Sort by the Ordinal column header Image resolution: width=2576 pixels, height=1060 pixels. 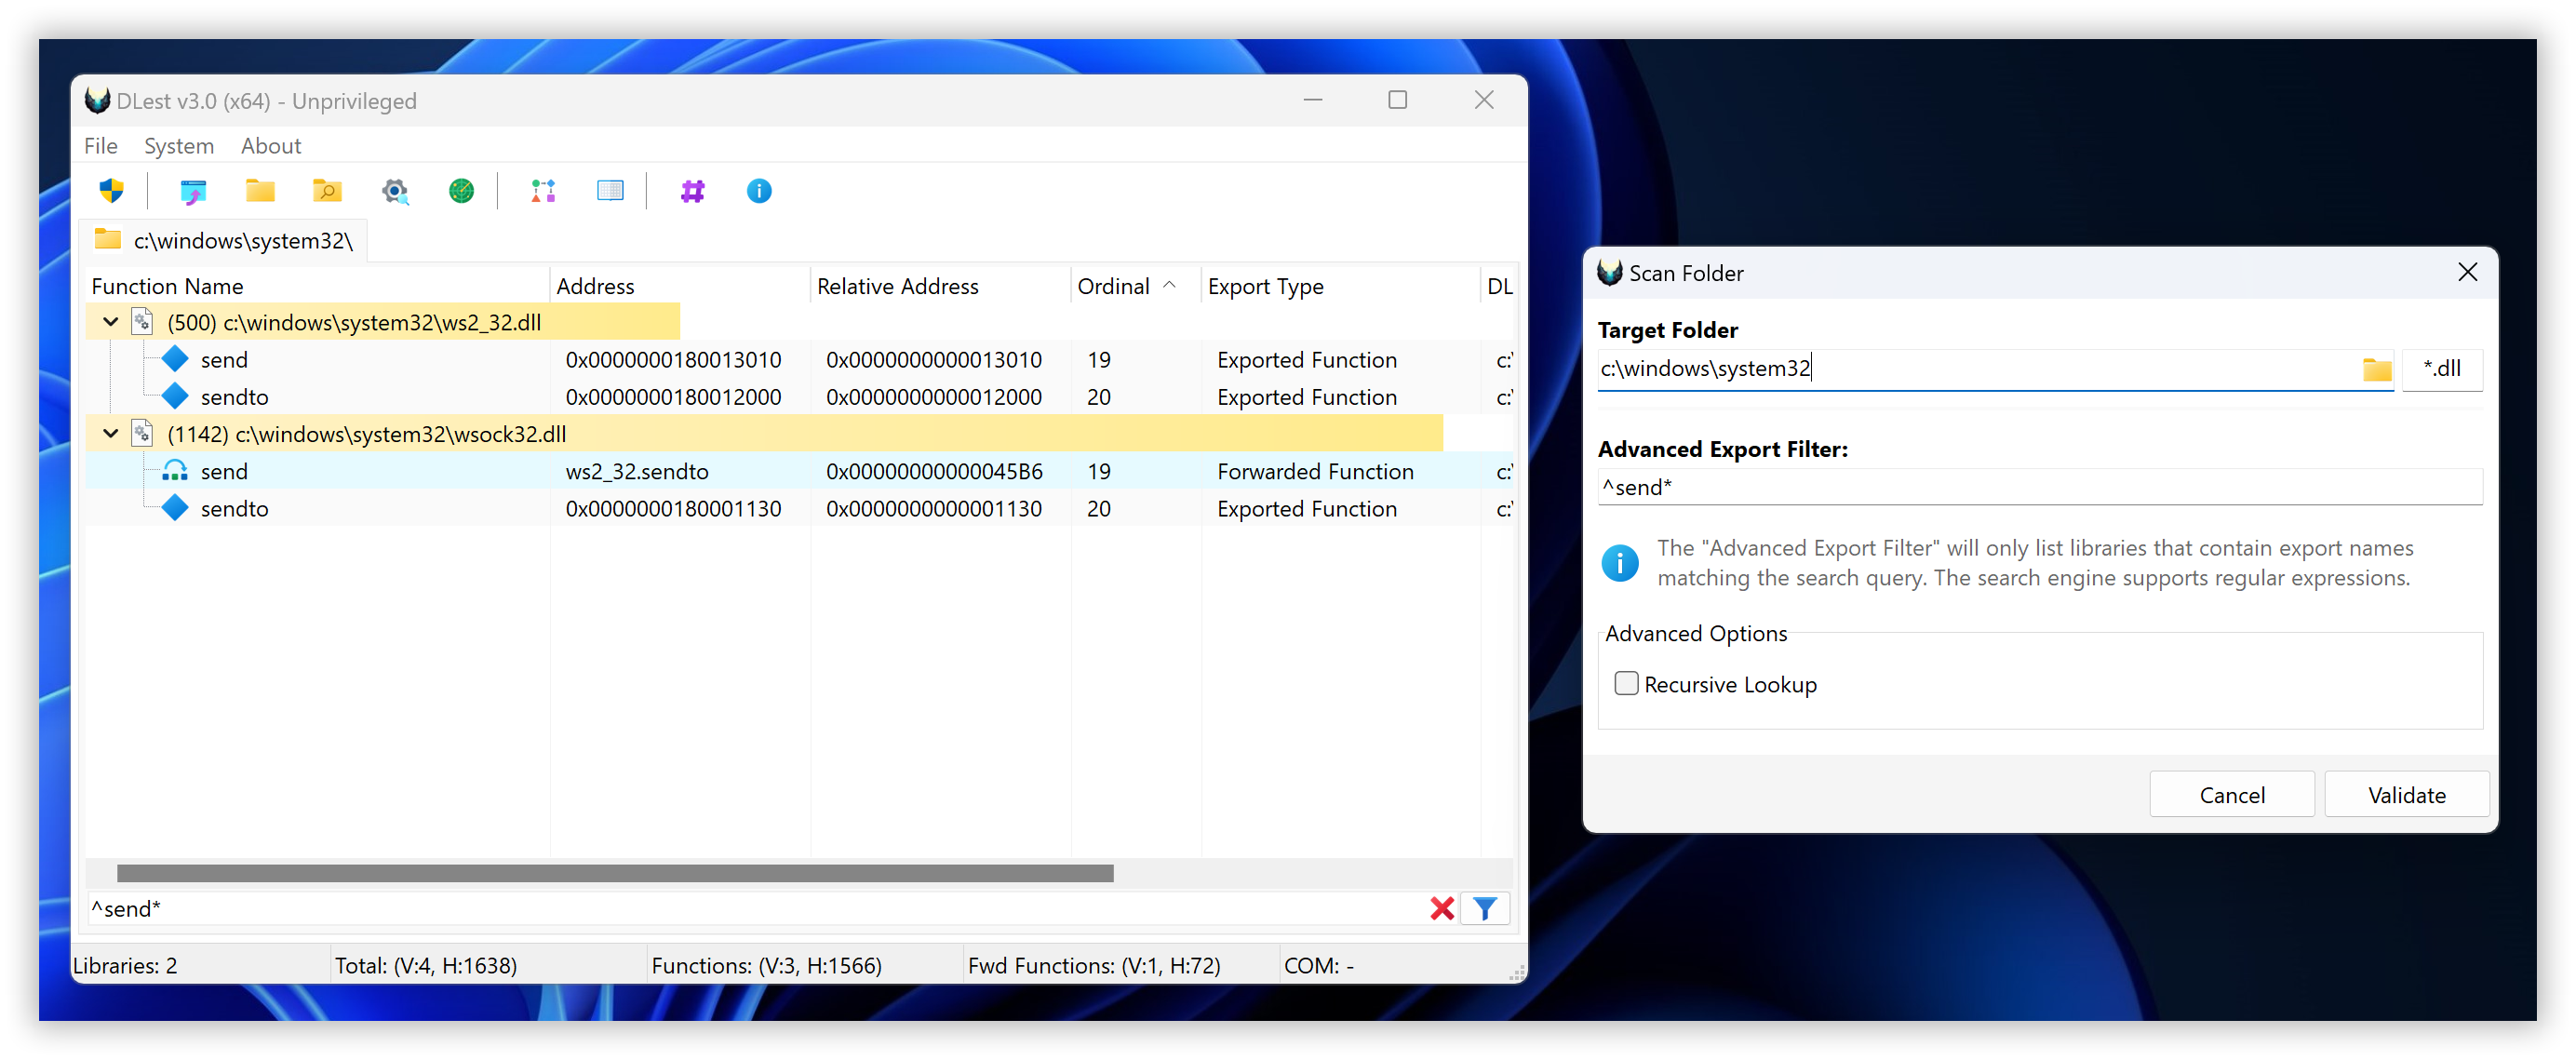pyautogui.click(x=1113, y=286)
